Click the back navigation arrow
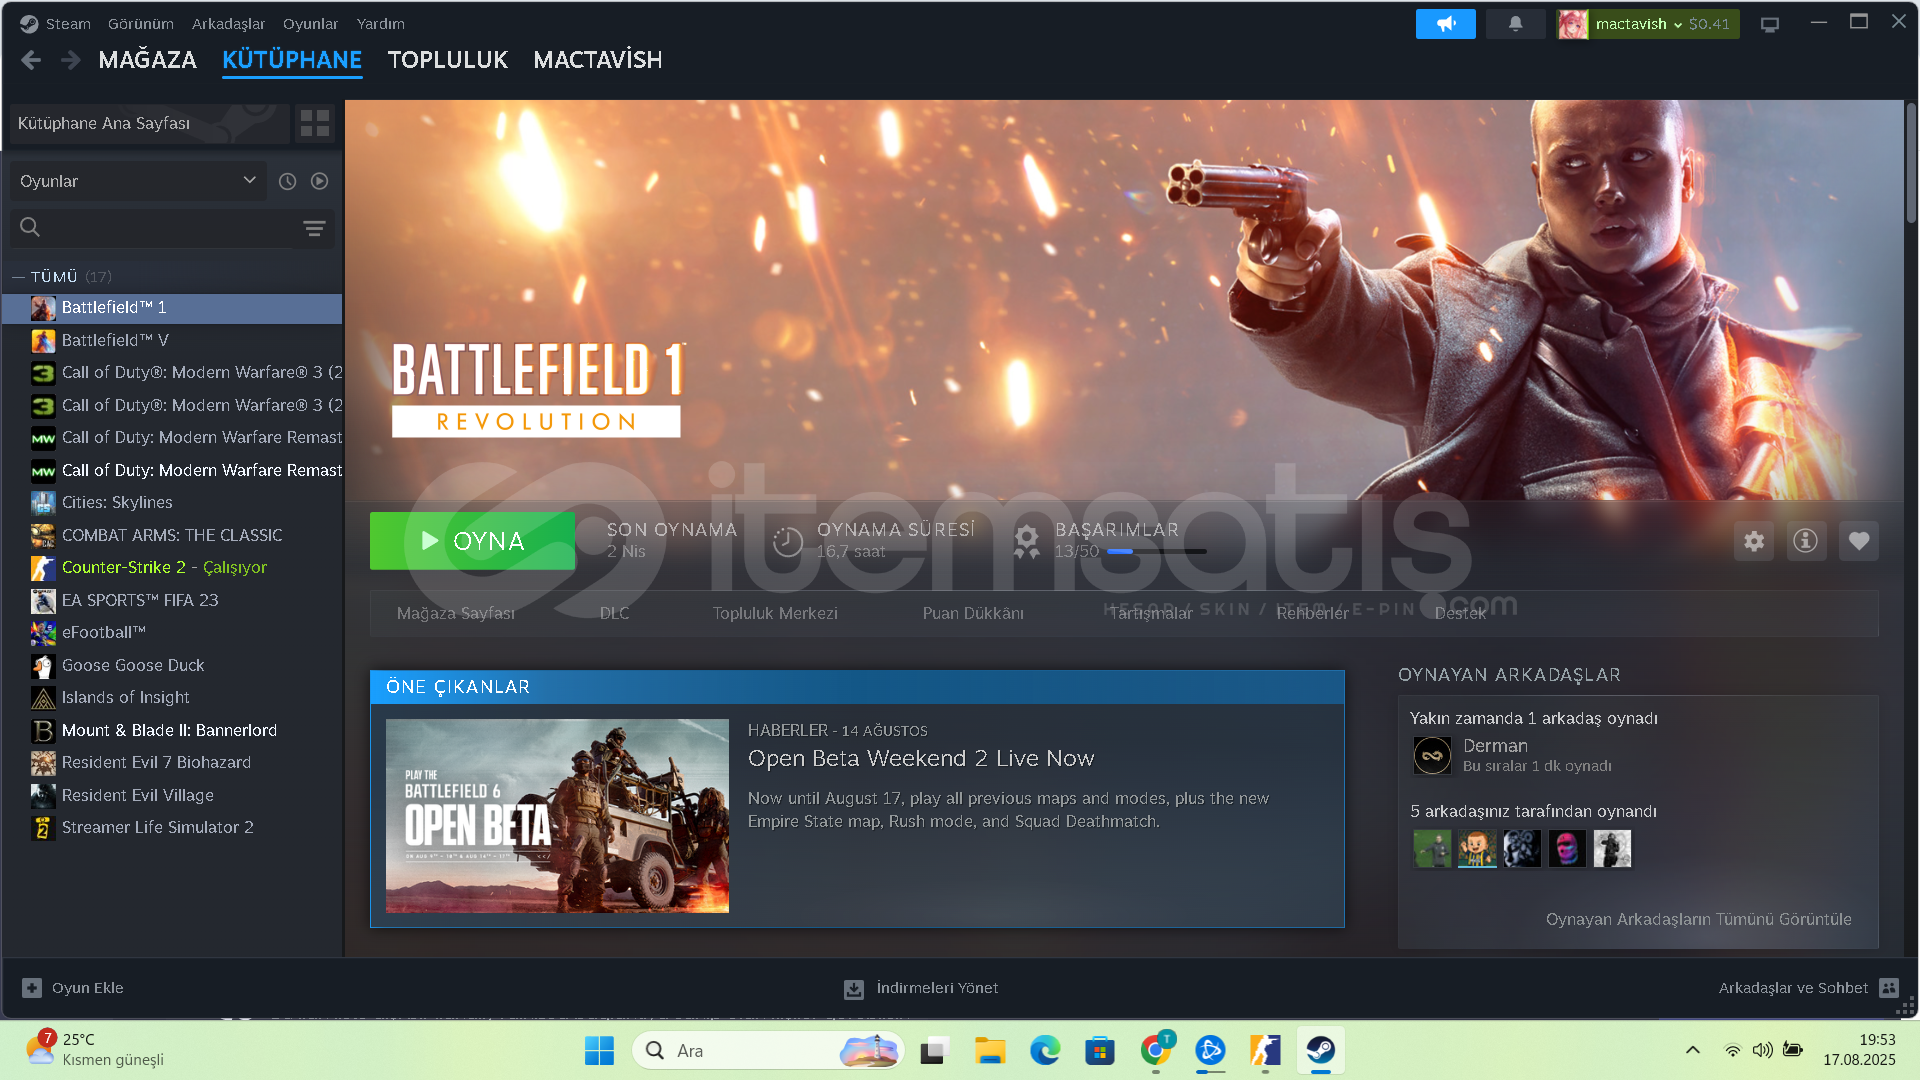The width and height of the screenshot is (1920, 1080). tap(31, 60)
